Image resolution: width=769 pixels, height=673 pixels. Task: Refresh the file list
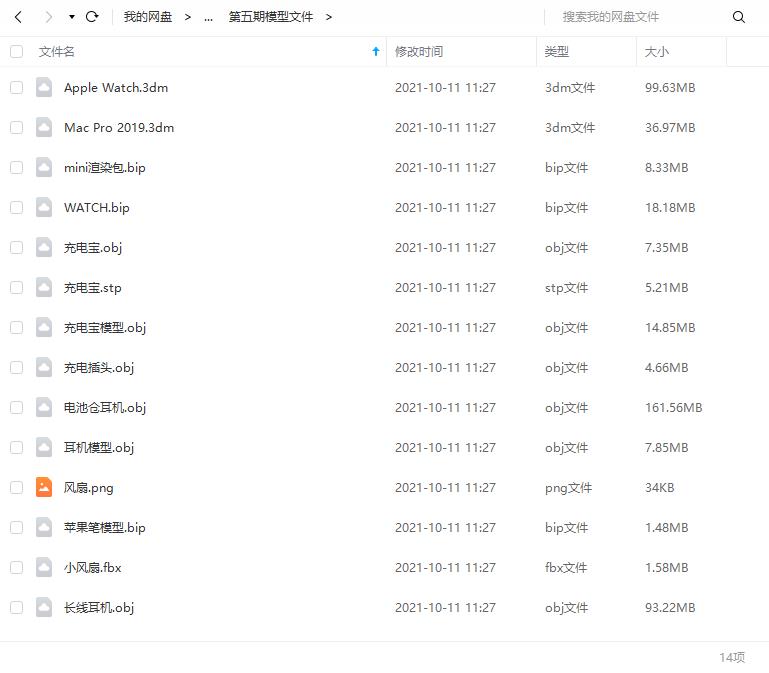92,17
